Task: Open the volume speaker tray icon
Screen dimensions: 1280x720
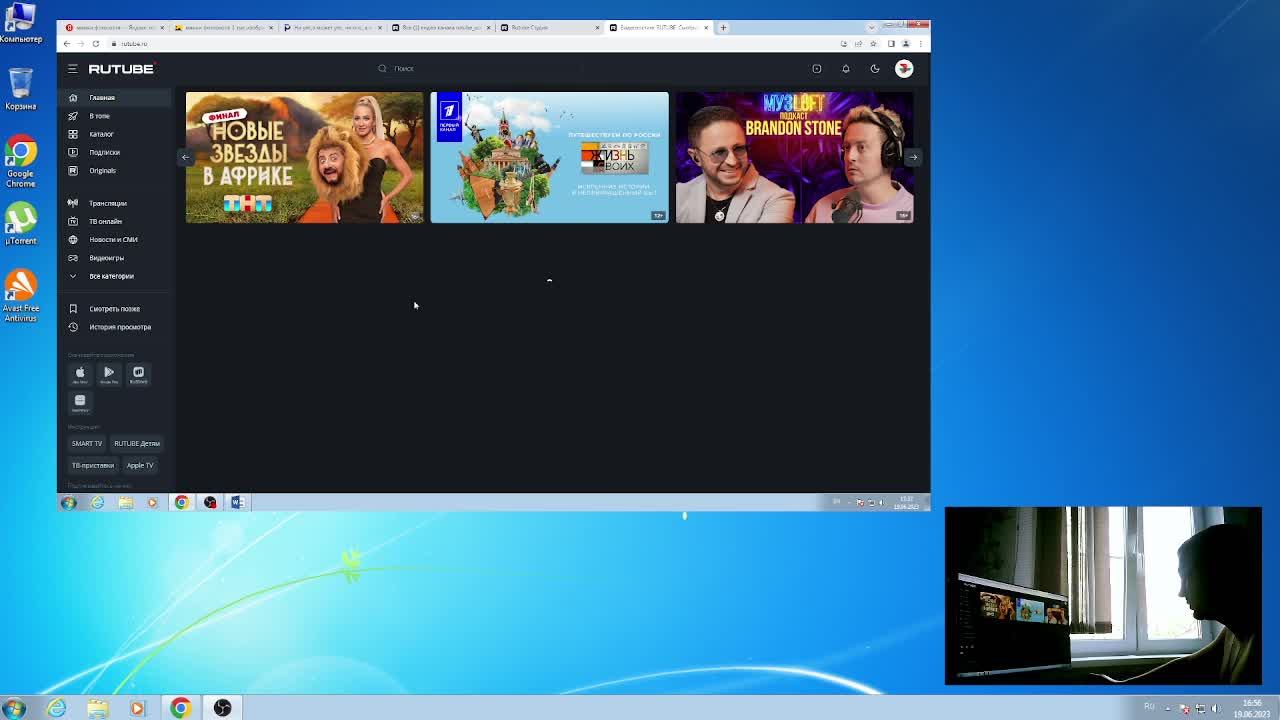Action: (x=1216, y=708)
